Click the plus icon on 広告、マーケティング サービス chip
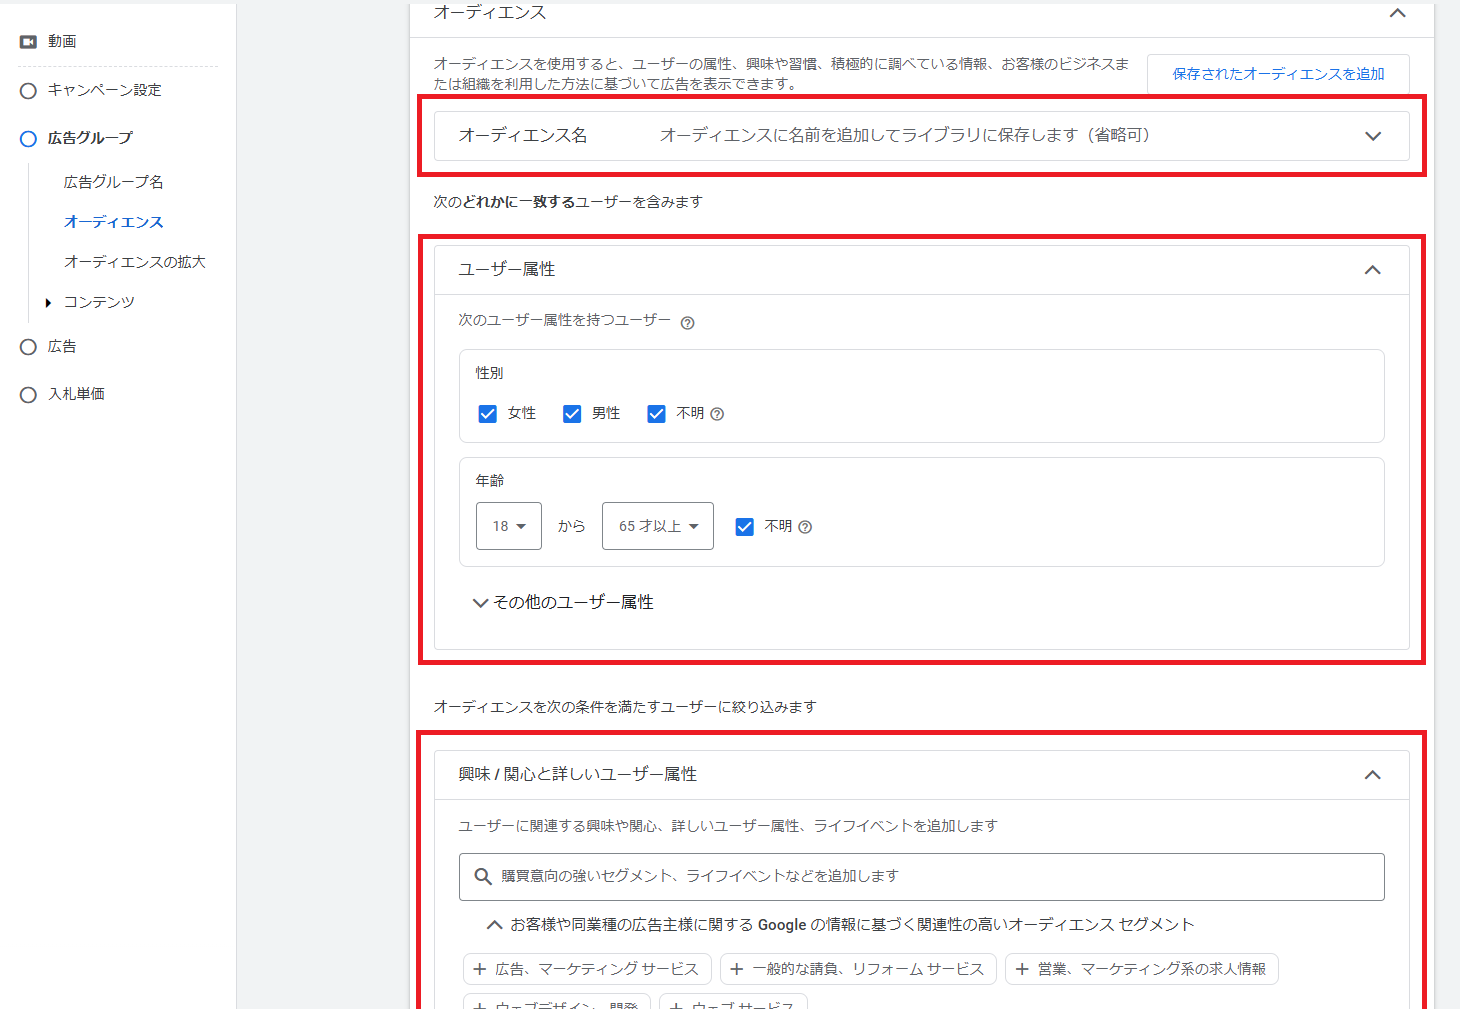The image size is (1460, 1009). pyautogui.click(x=480, y=969)
